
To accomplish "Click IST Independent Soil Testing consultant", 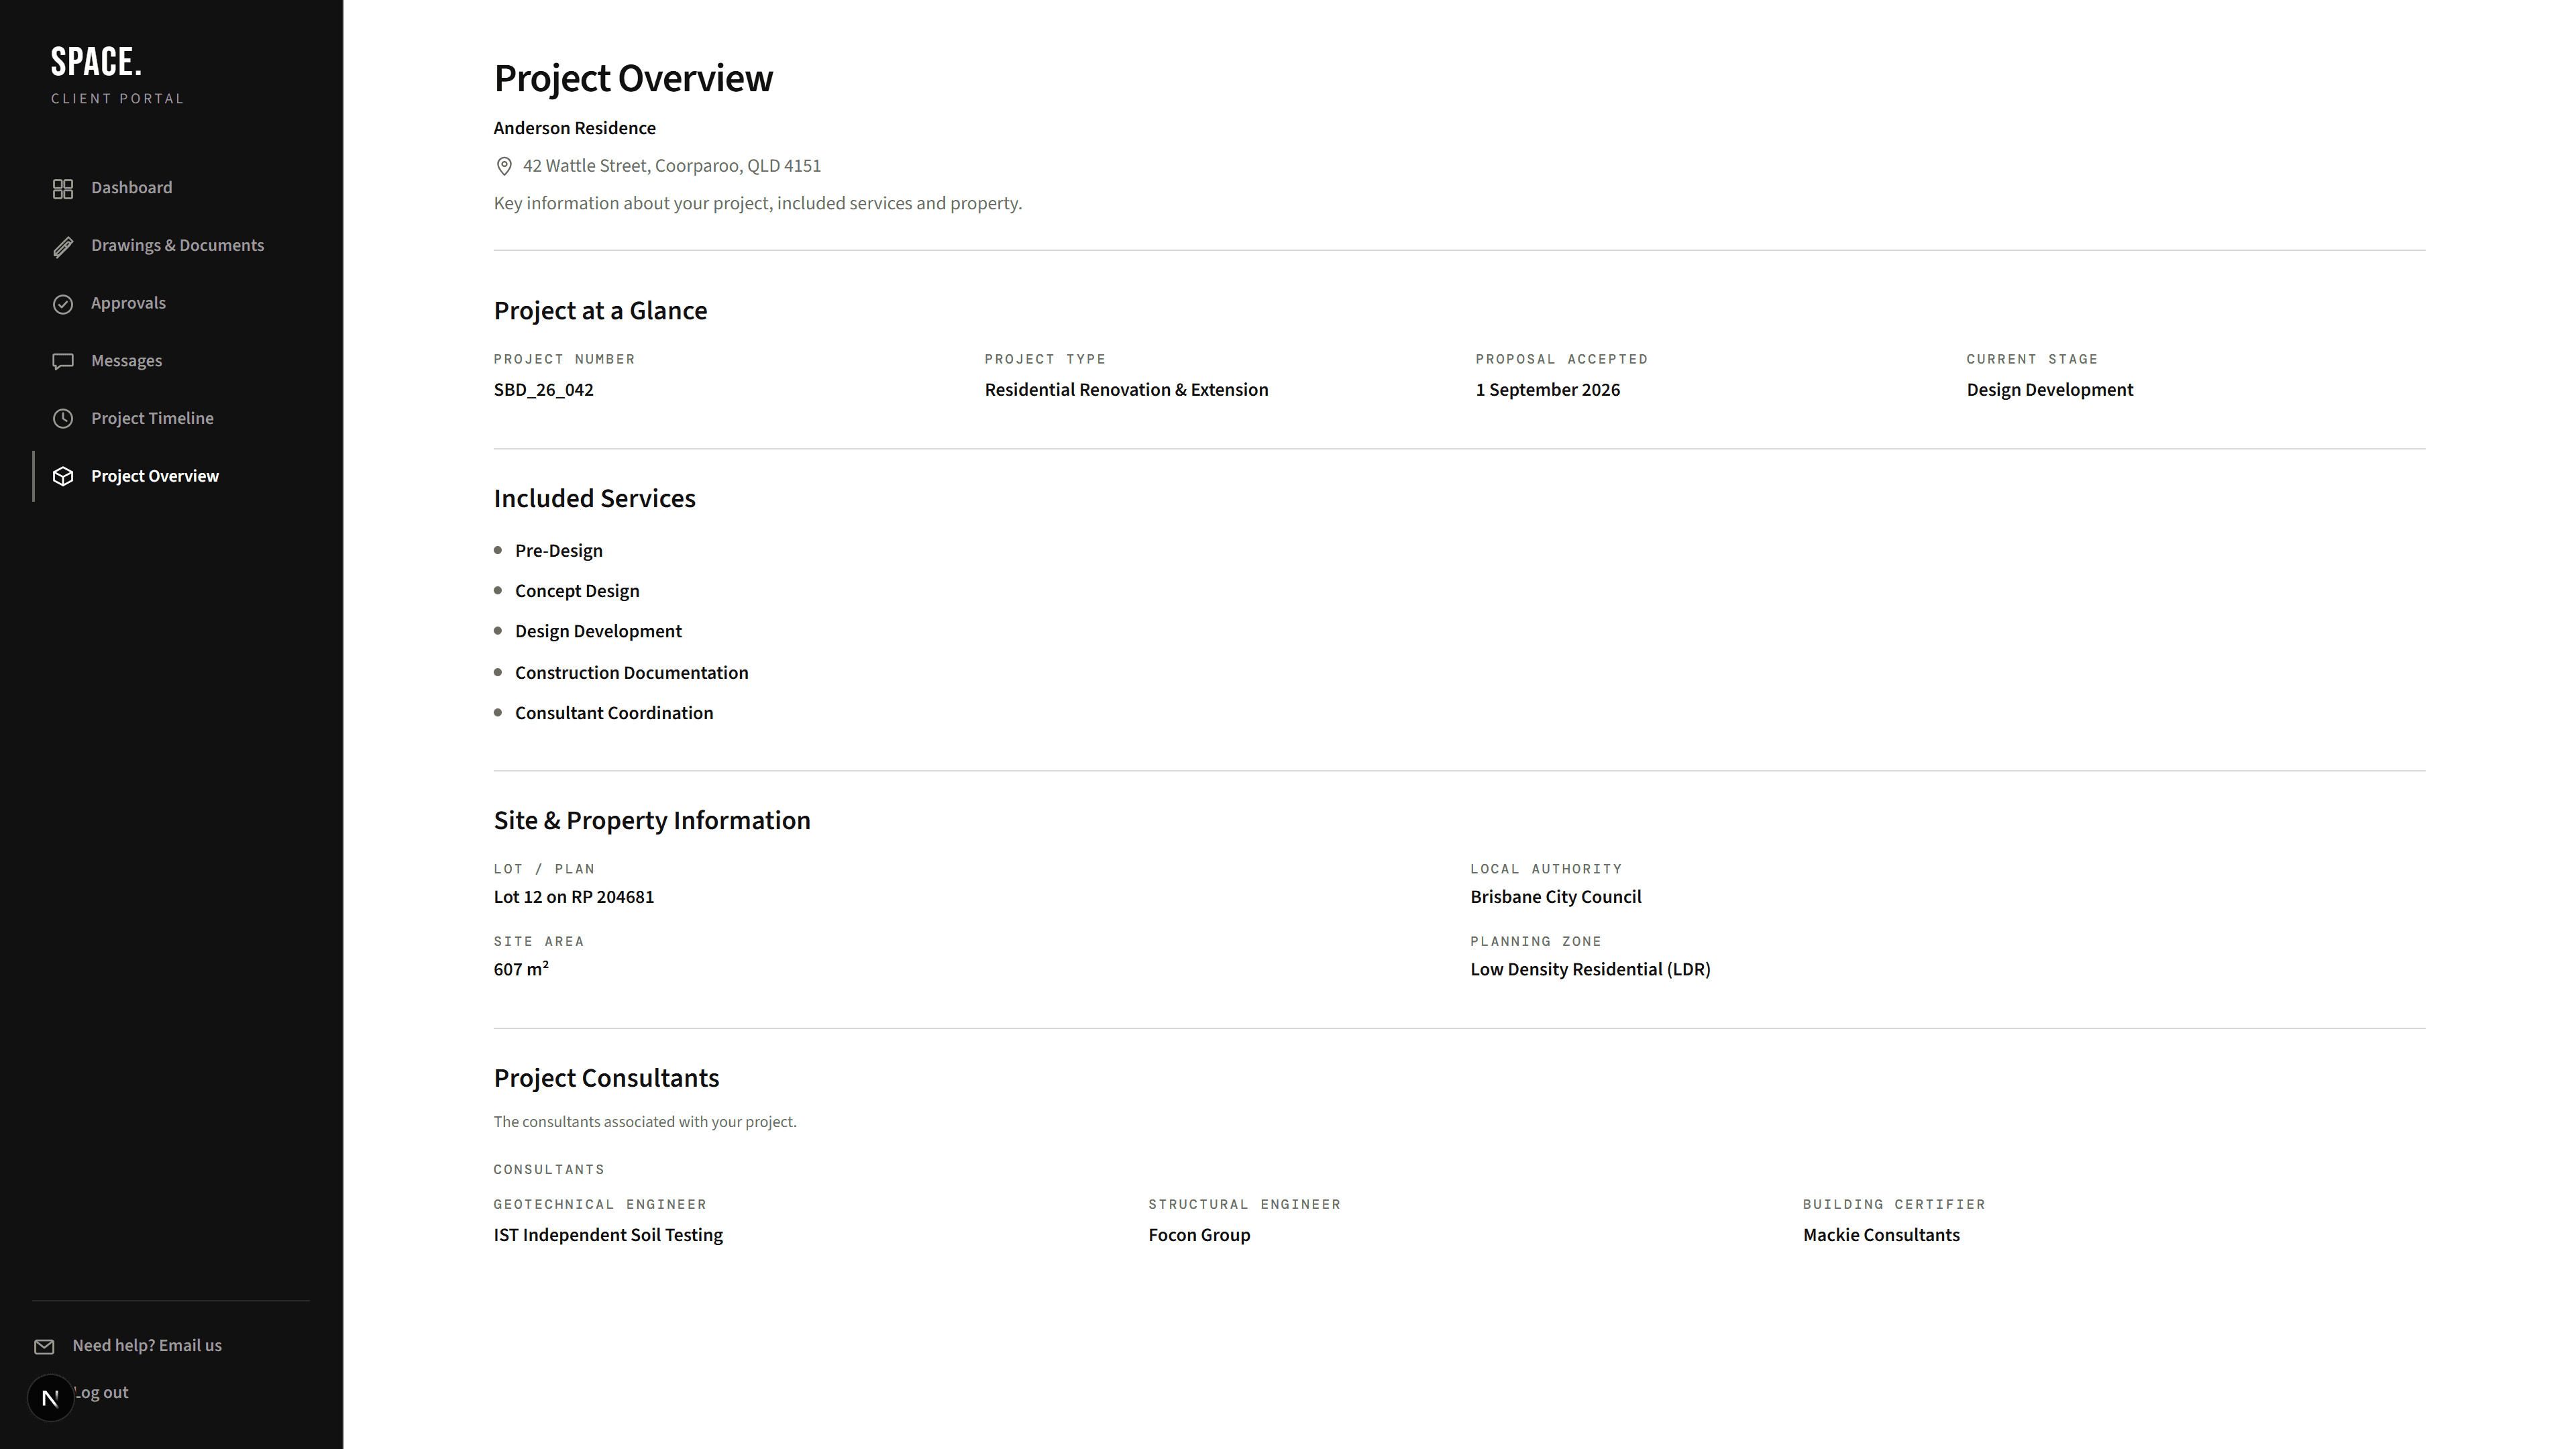I will pos(608,1235).
